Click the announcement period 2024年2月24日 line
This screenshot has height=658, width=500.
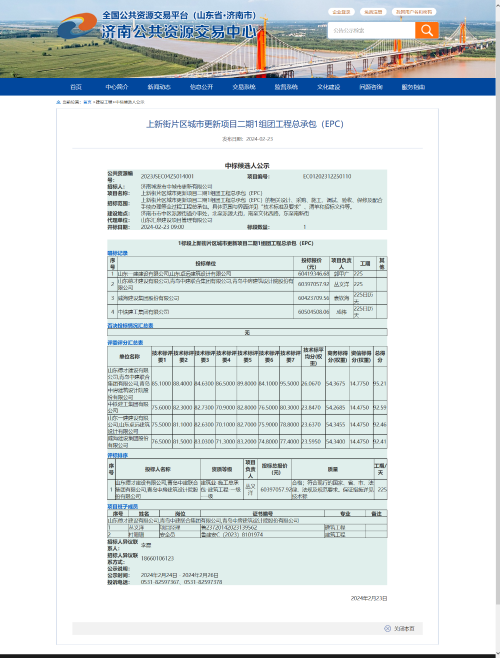[x=180, y=575]
